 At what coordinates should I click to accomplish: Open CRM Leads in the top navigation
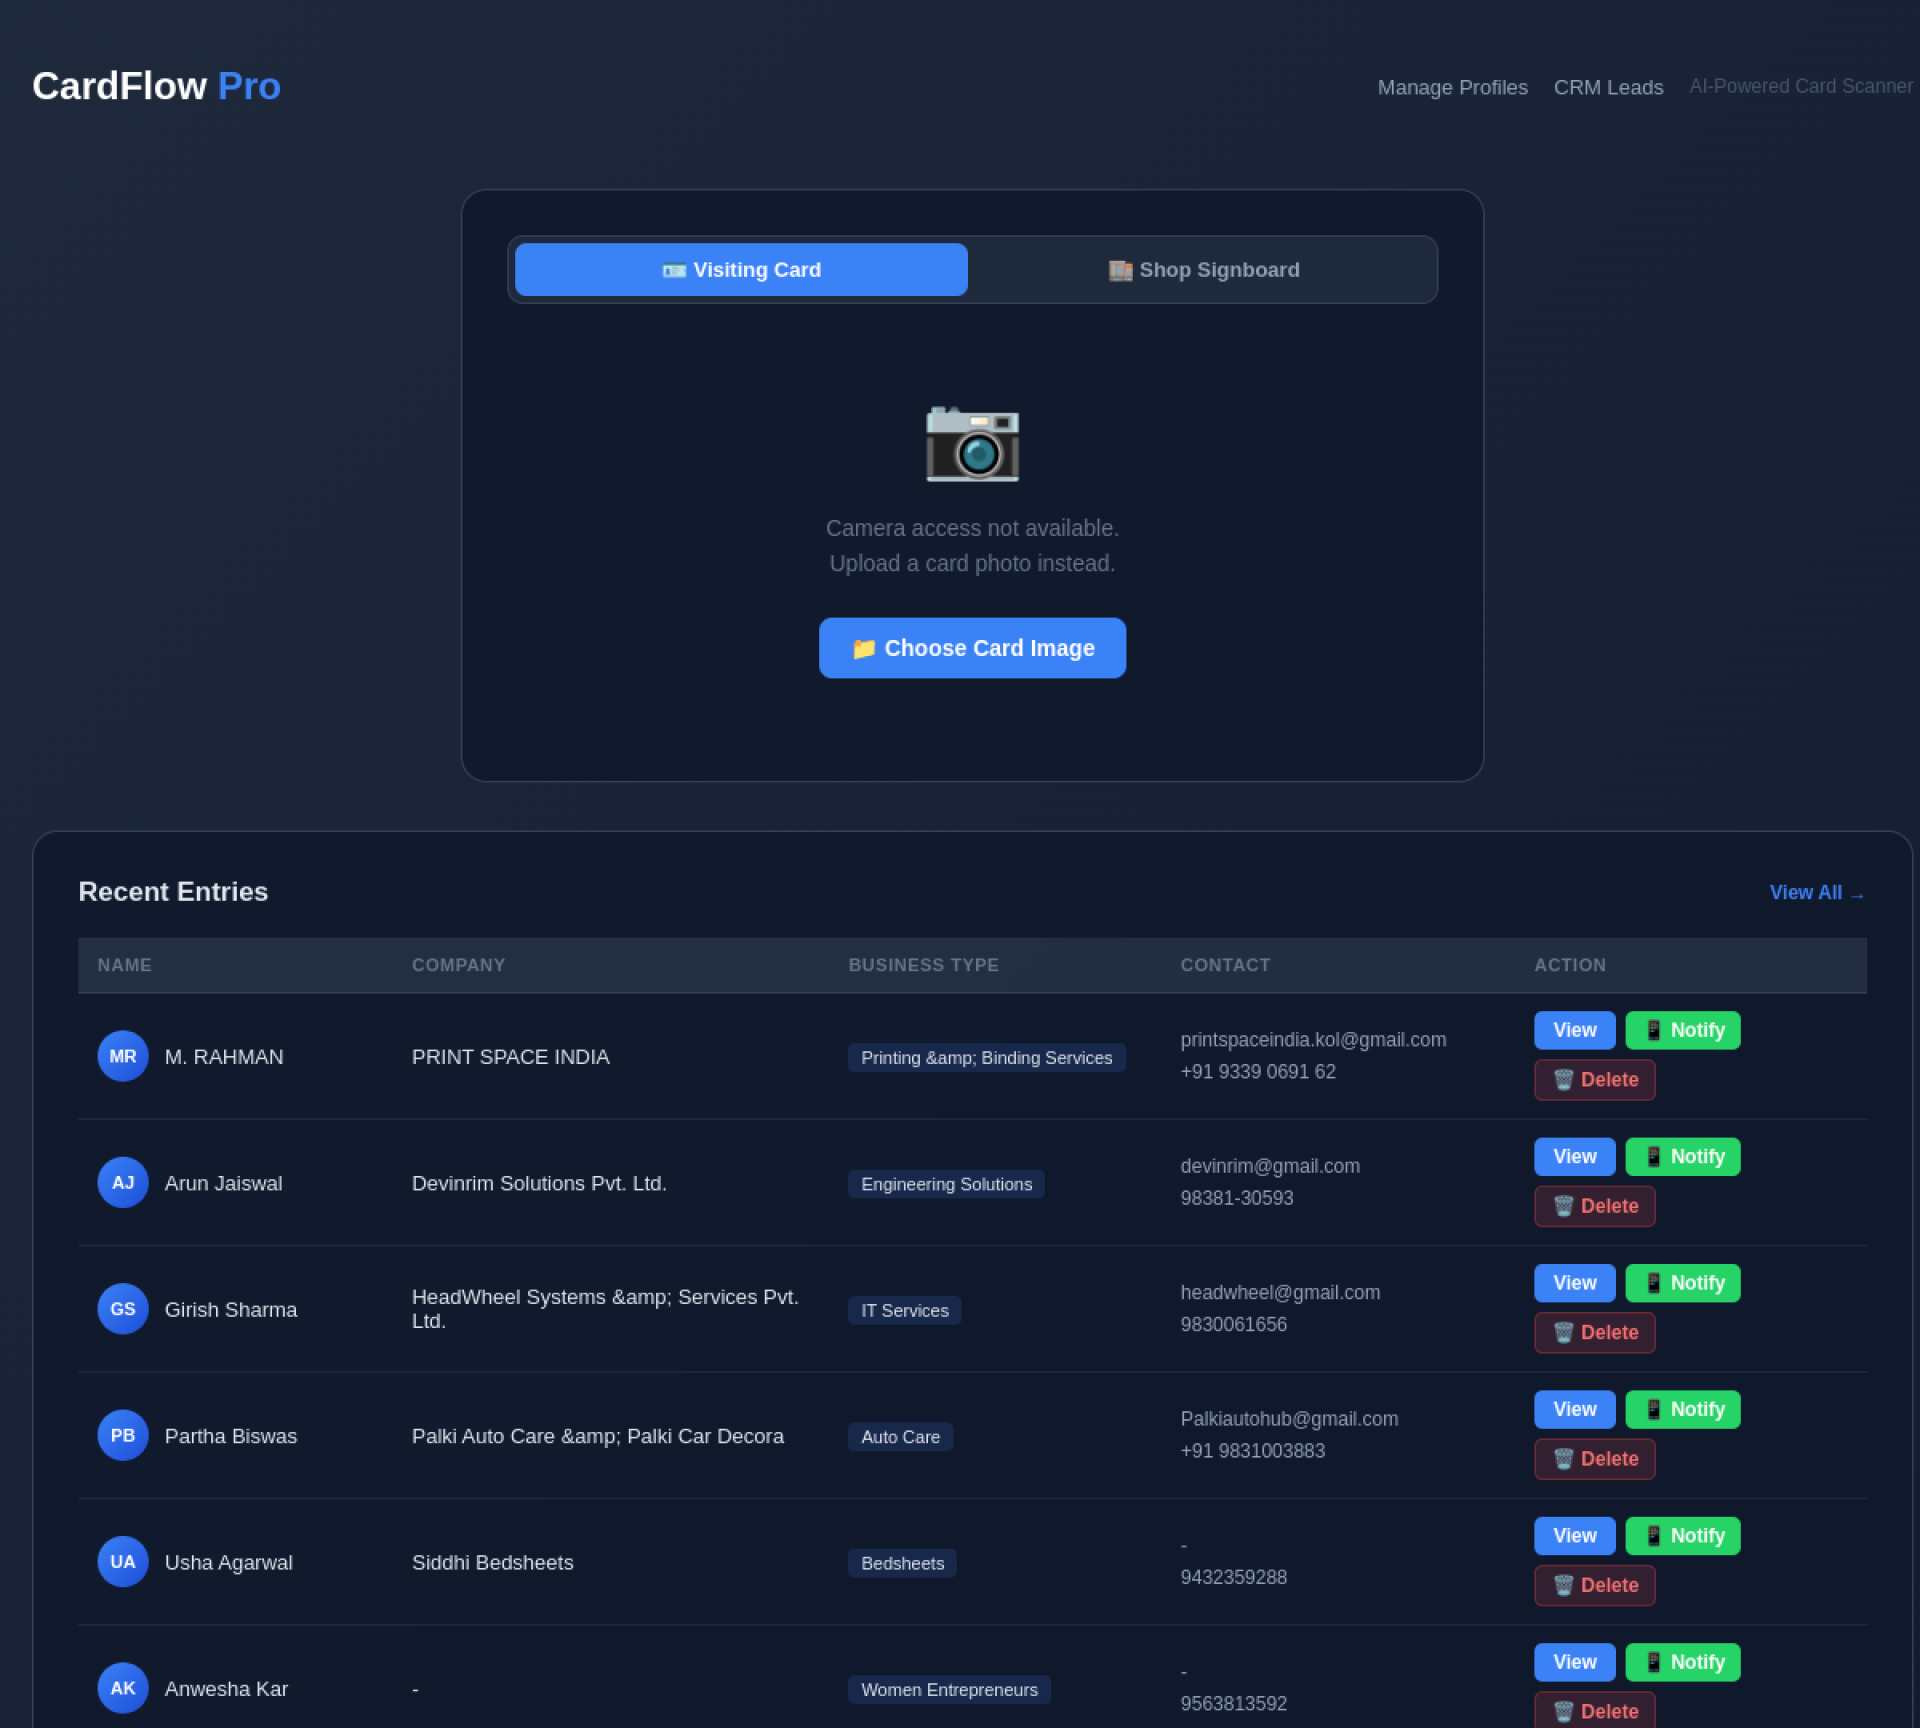click(1608, 87)
